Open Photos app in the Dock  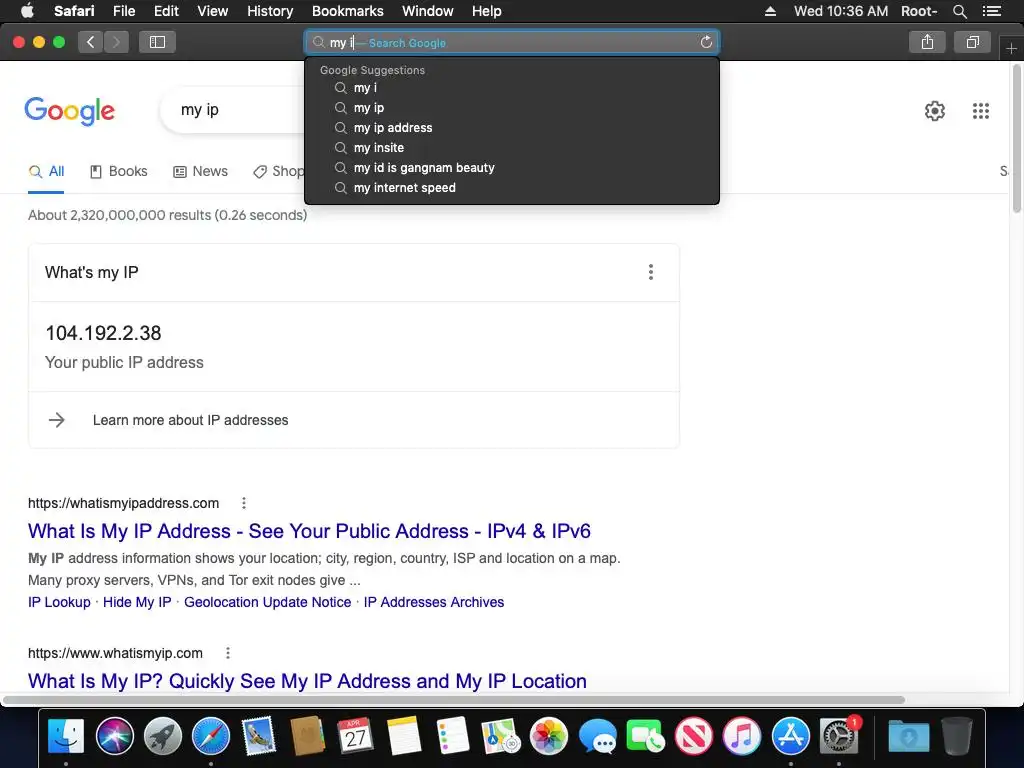pyautogui.click(x=549, y=736)
